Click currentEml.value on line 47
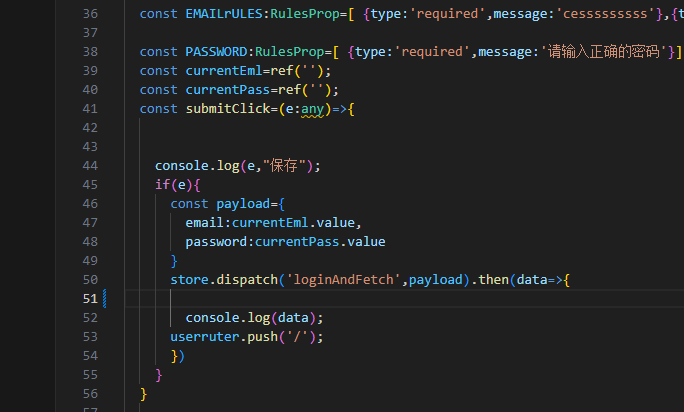 point(294,223)
